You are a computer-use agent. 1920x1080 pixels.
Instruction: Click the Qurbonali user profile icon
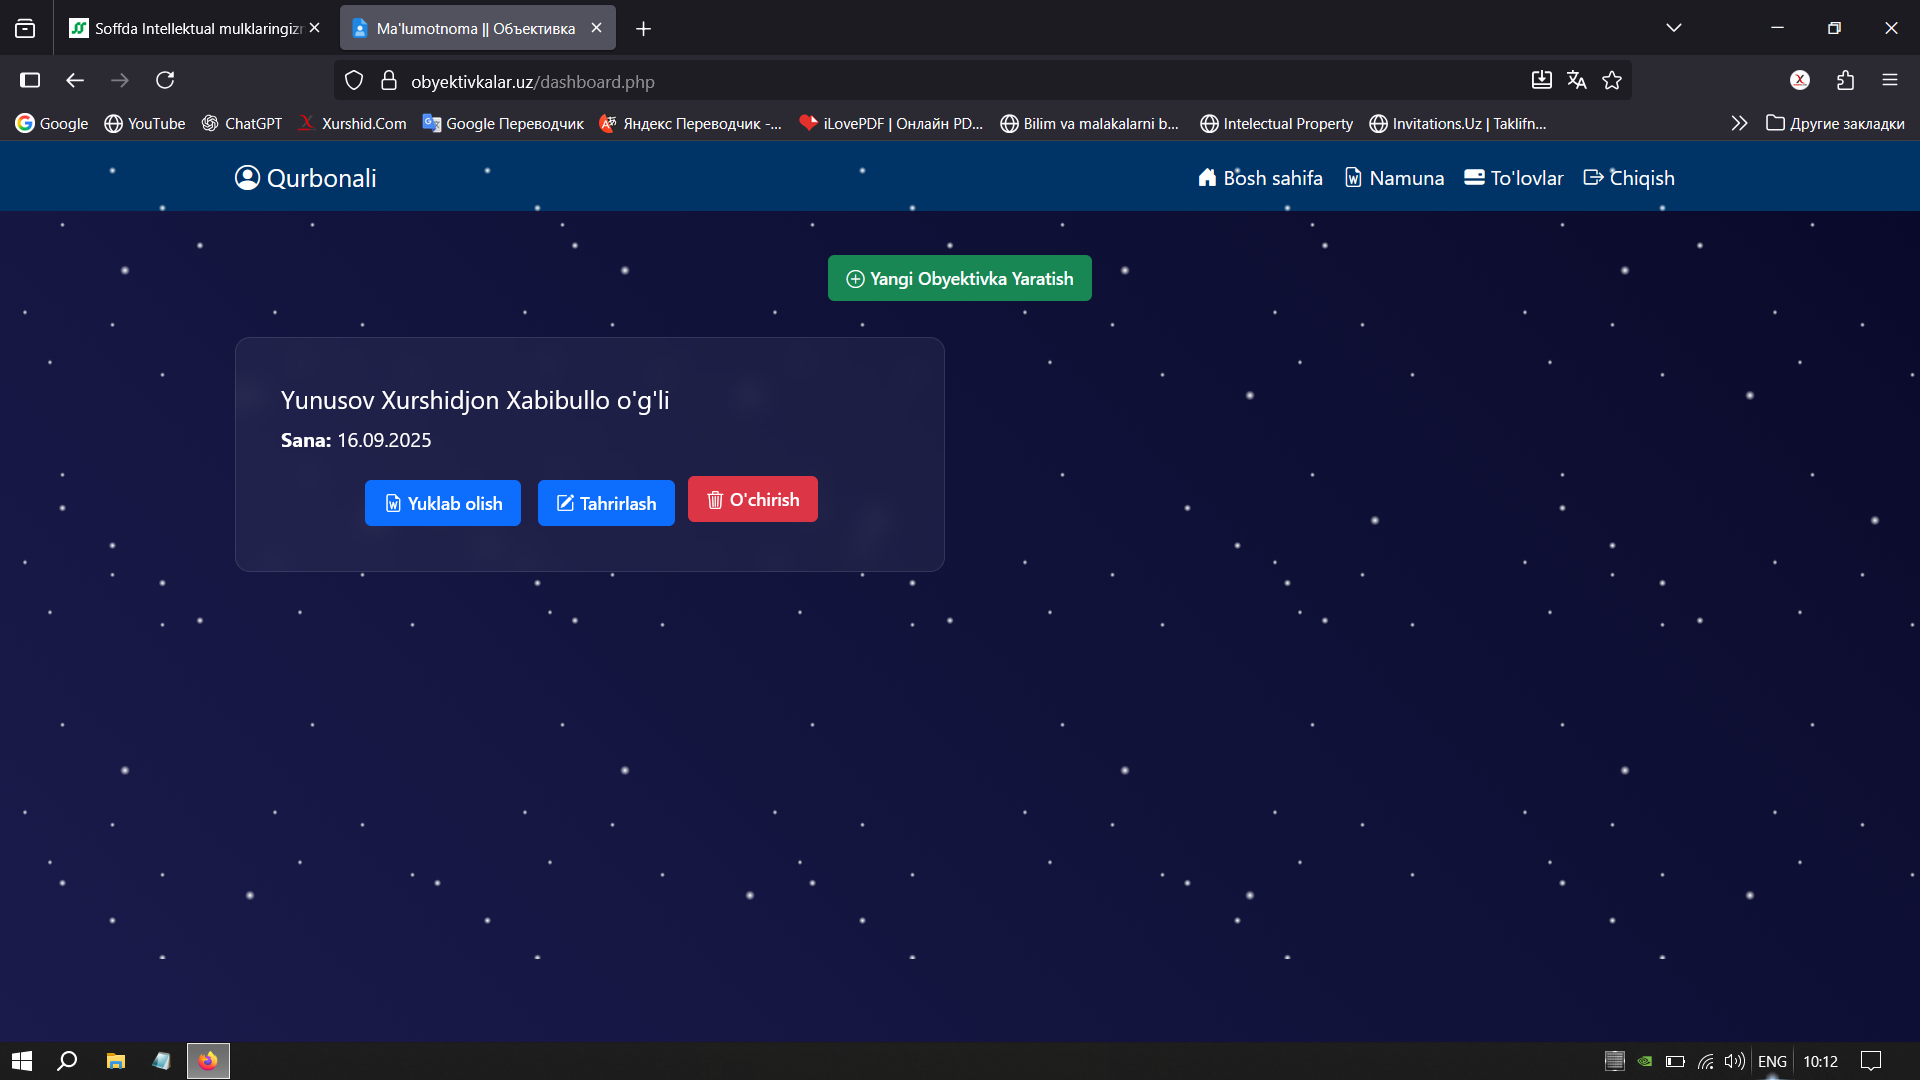pos(247,178)
